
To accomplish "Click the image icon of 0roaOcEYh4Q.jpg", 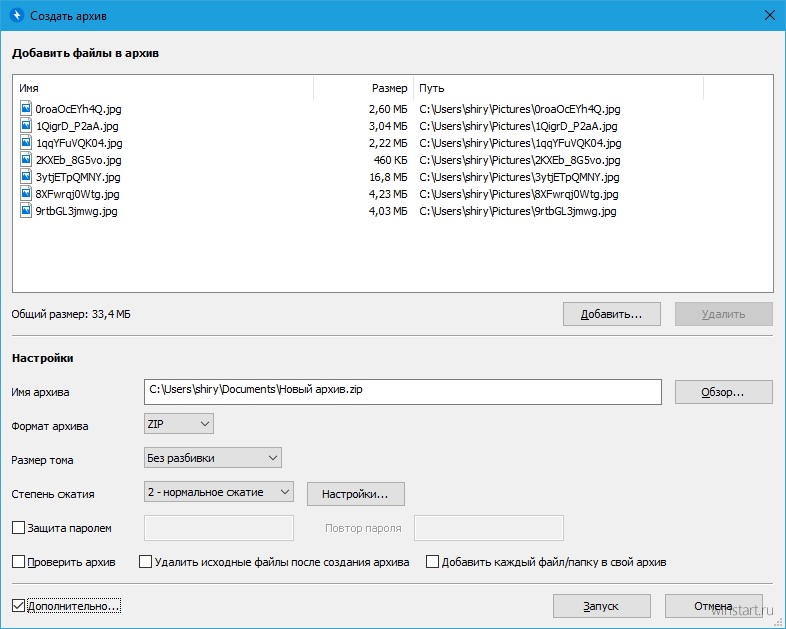I will coord(26,108).
